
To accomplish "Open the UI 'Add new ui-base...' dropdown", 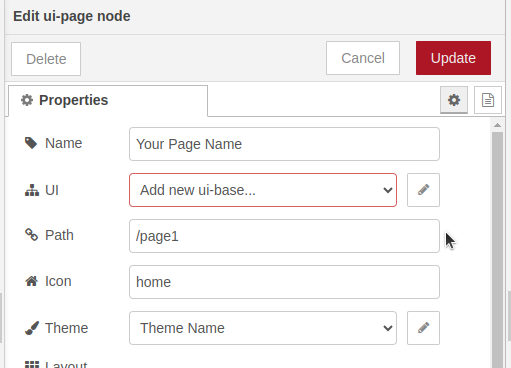I will pos(263,190).
